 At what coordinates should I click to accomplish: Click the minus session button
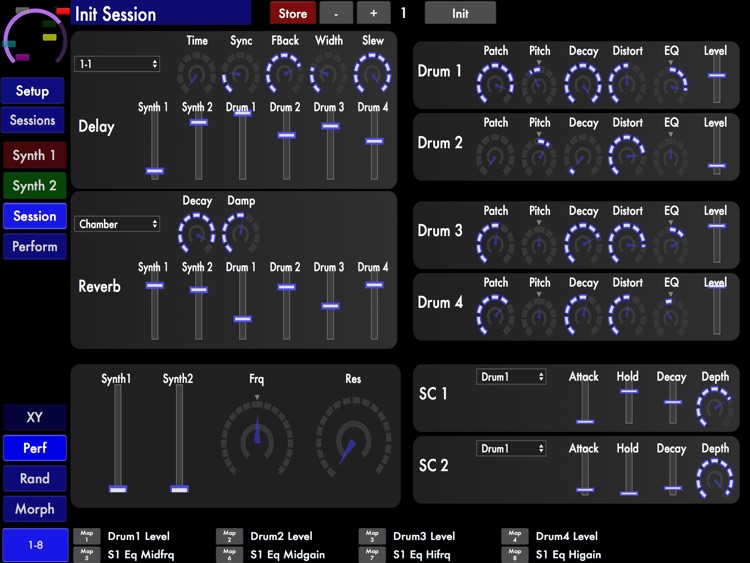point(336,13)
